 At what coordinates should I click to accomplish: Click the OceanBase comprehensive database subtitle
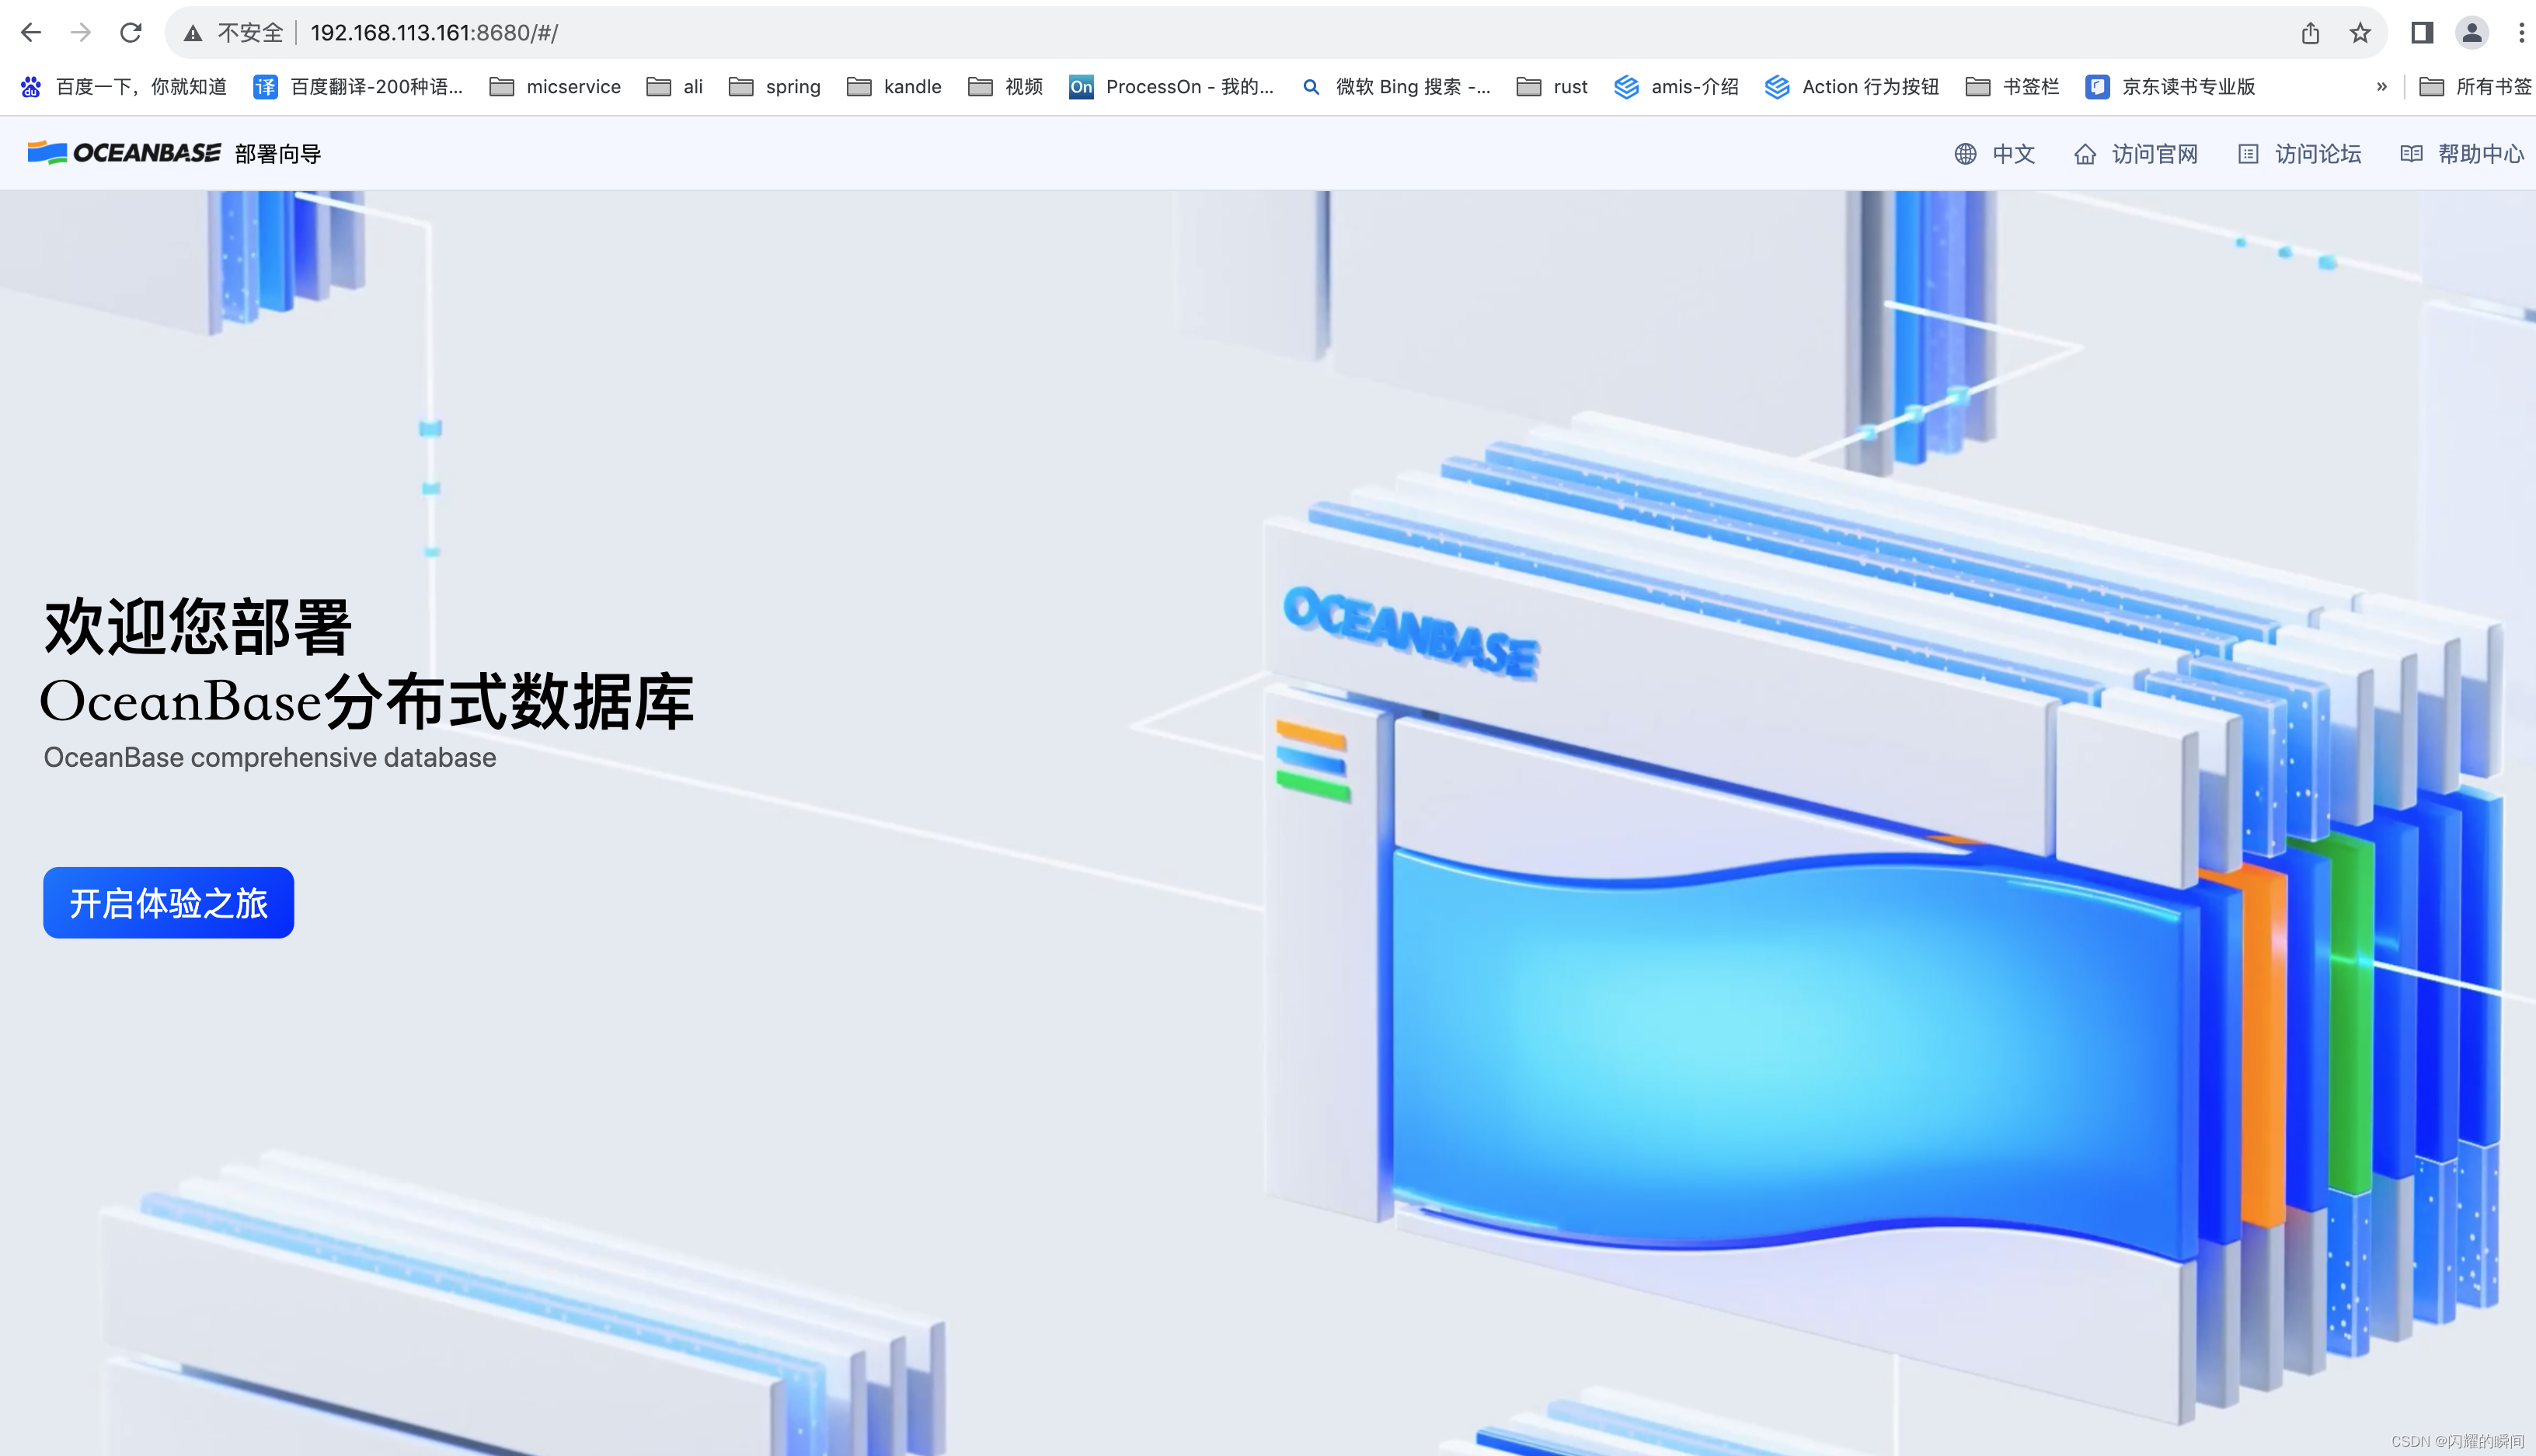coord(270,758)
